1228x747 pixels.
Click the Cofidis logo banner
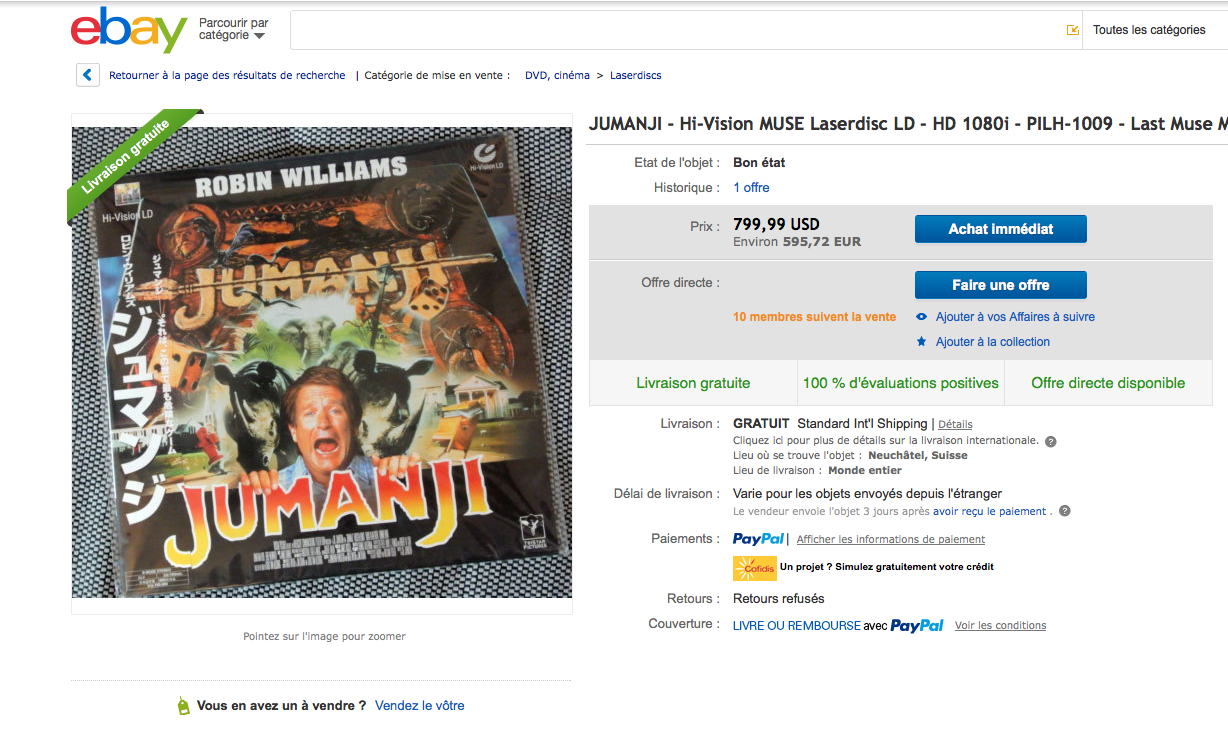click(755, 567)
